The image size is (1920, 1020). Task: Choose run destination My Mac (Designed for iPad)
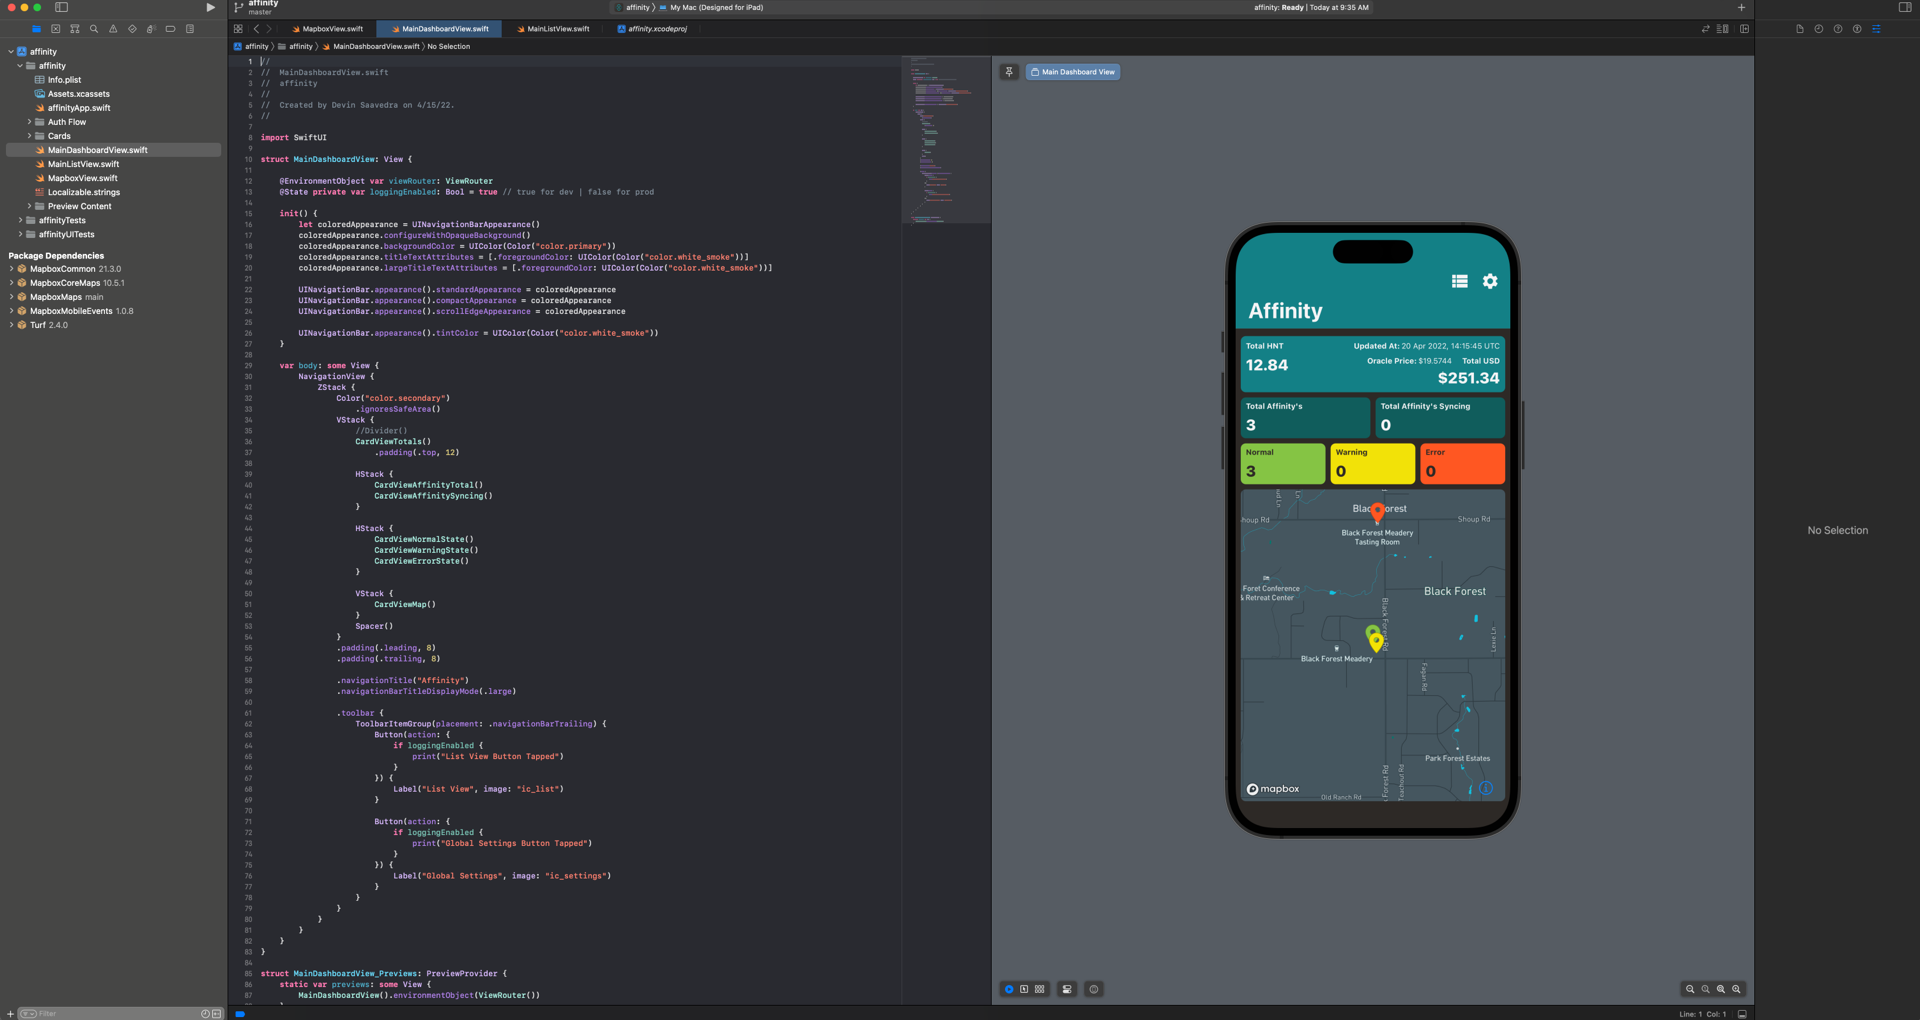[x=711, y=7]
